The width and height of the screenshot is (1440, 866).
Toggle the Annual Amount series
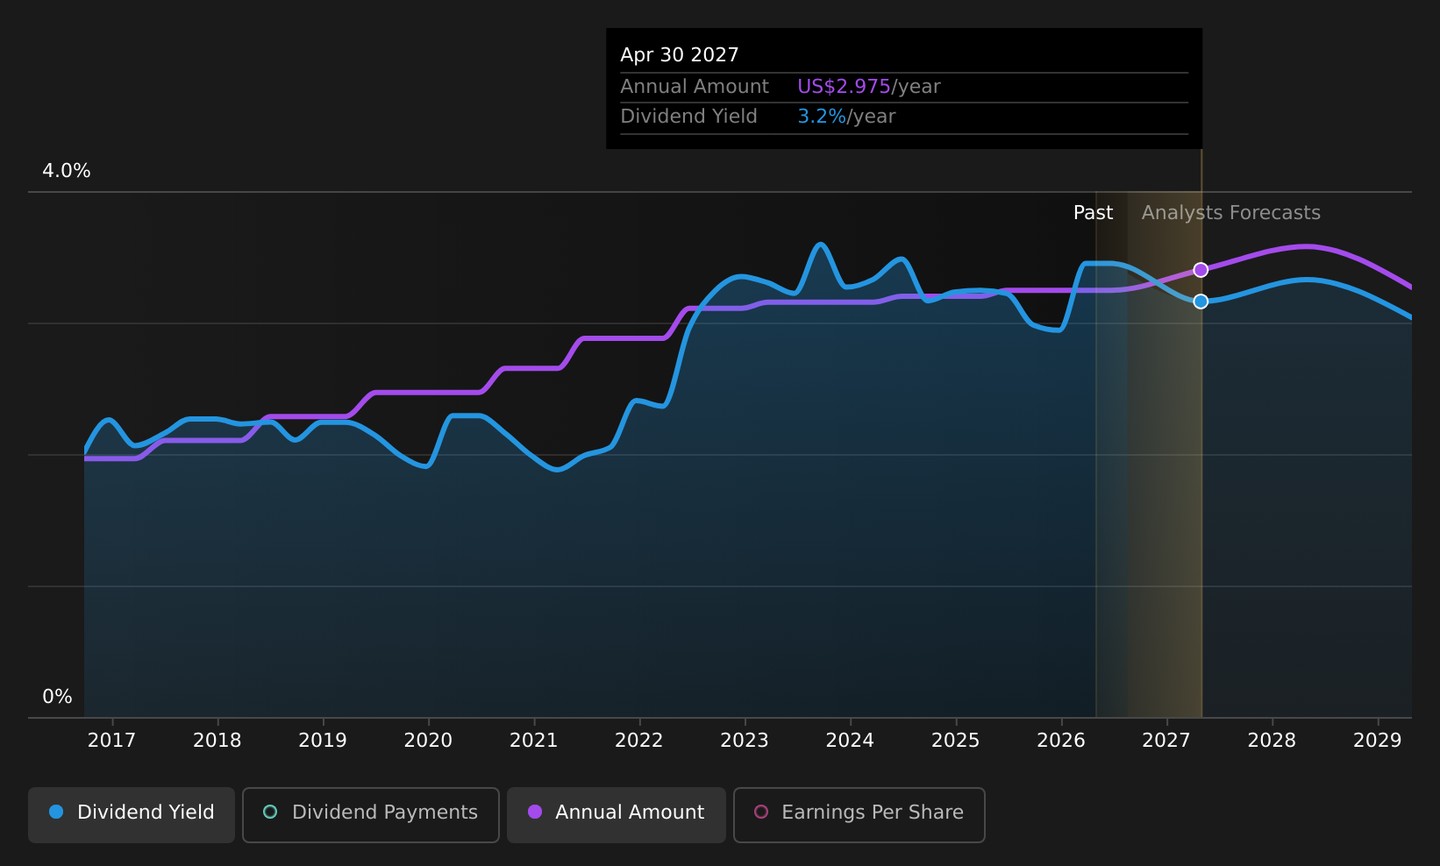coord(616,814)
